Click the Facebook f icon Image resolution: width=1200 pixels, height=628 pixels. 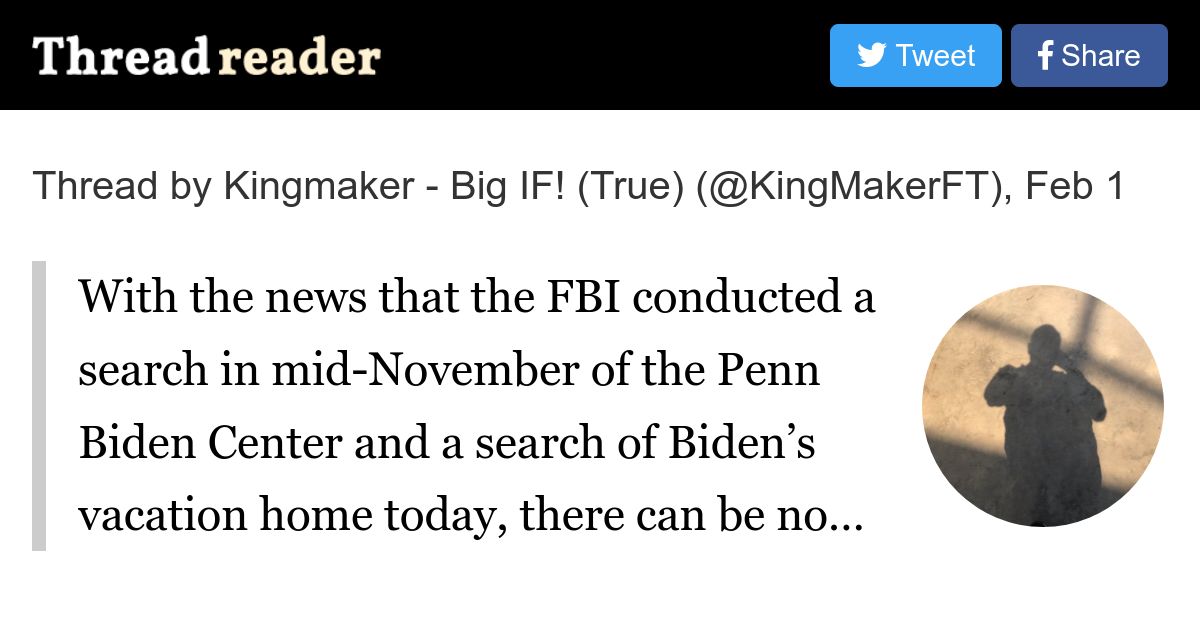1045,56
